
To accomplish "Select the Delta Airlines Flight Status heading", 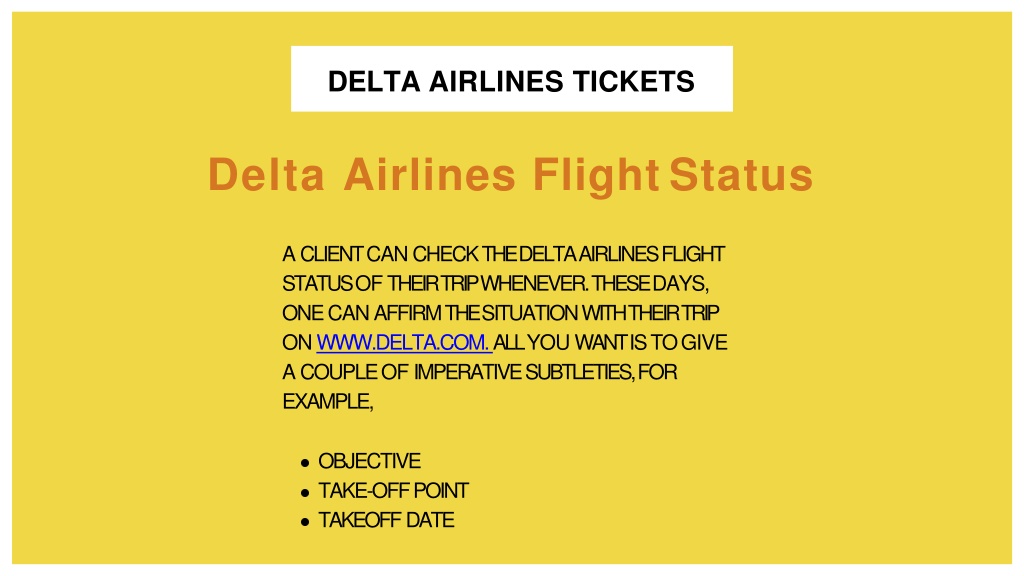I will coord(510,174).
